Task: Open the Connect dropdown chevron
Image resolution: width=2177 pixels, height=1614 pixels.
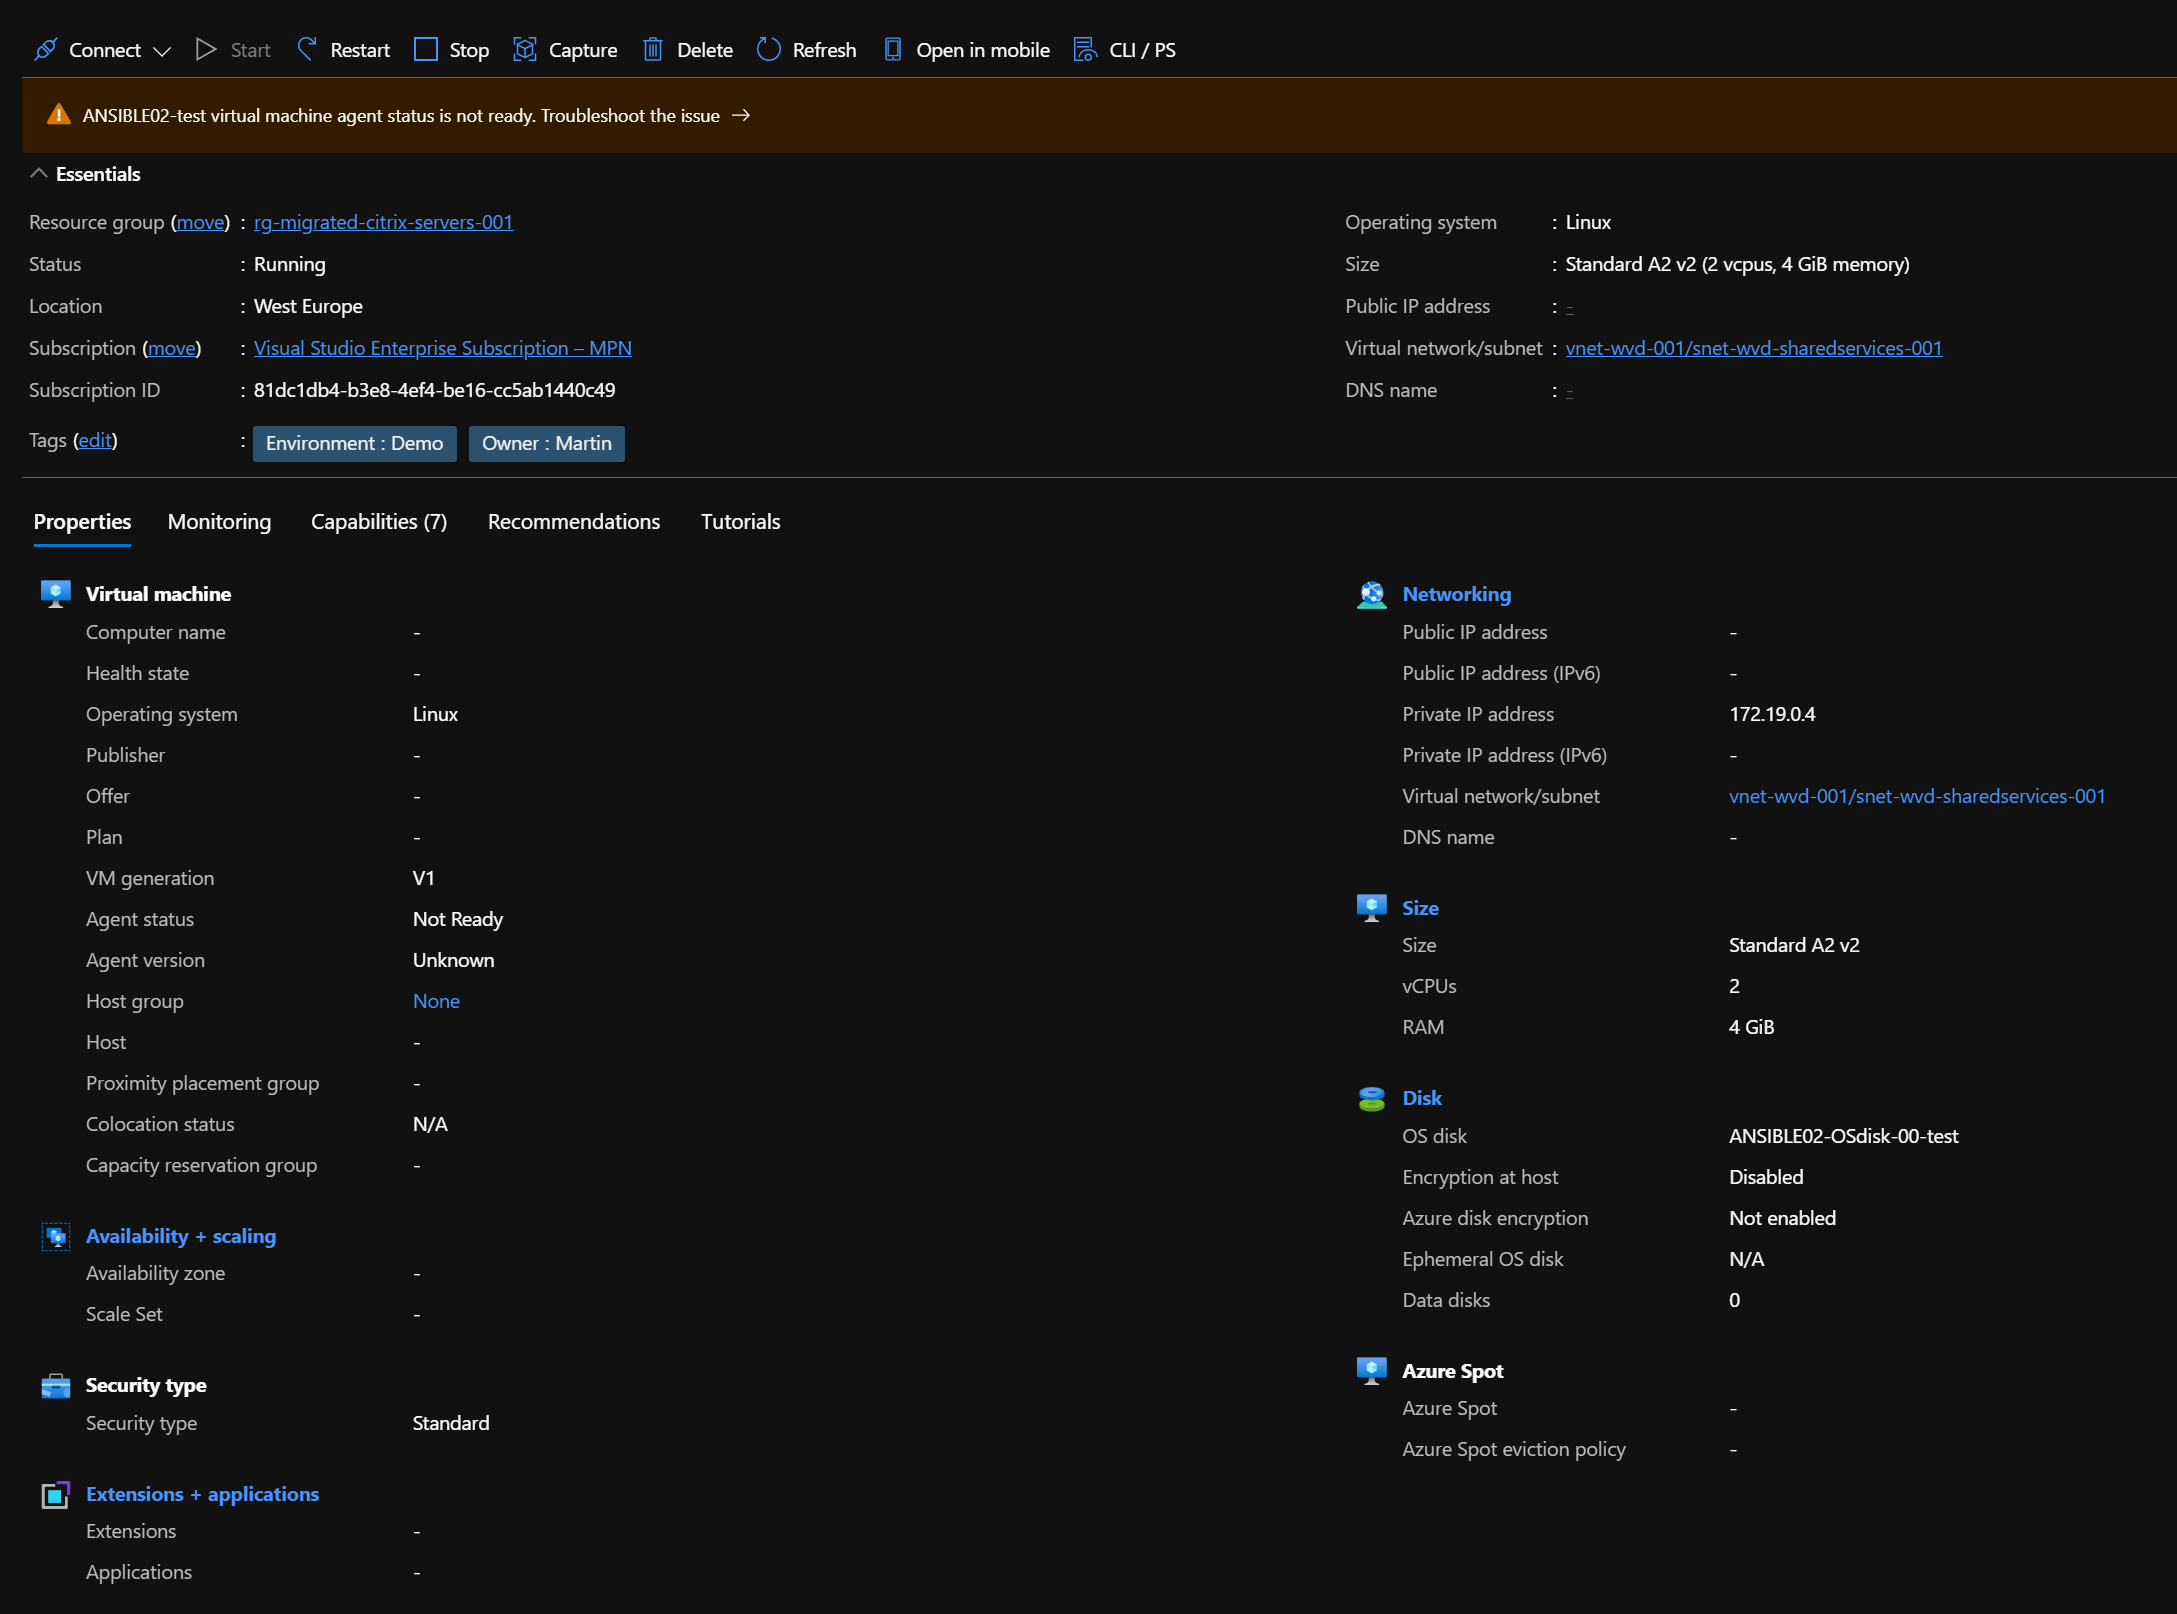Action: point(162,51)
